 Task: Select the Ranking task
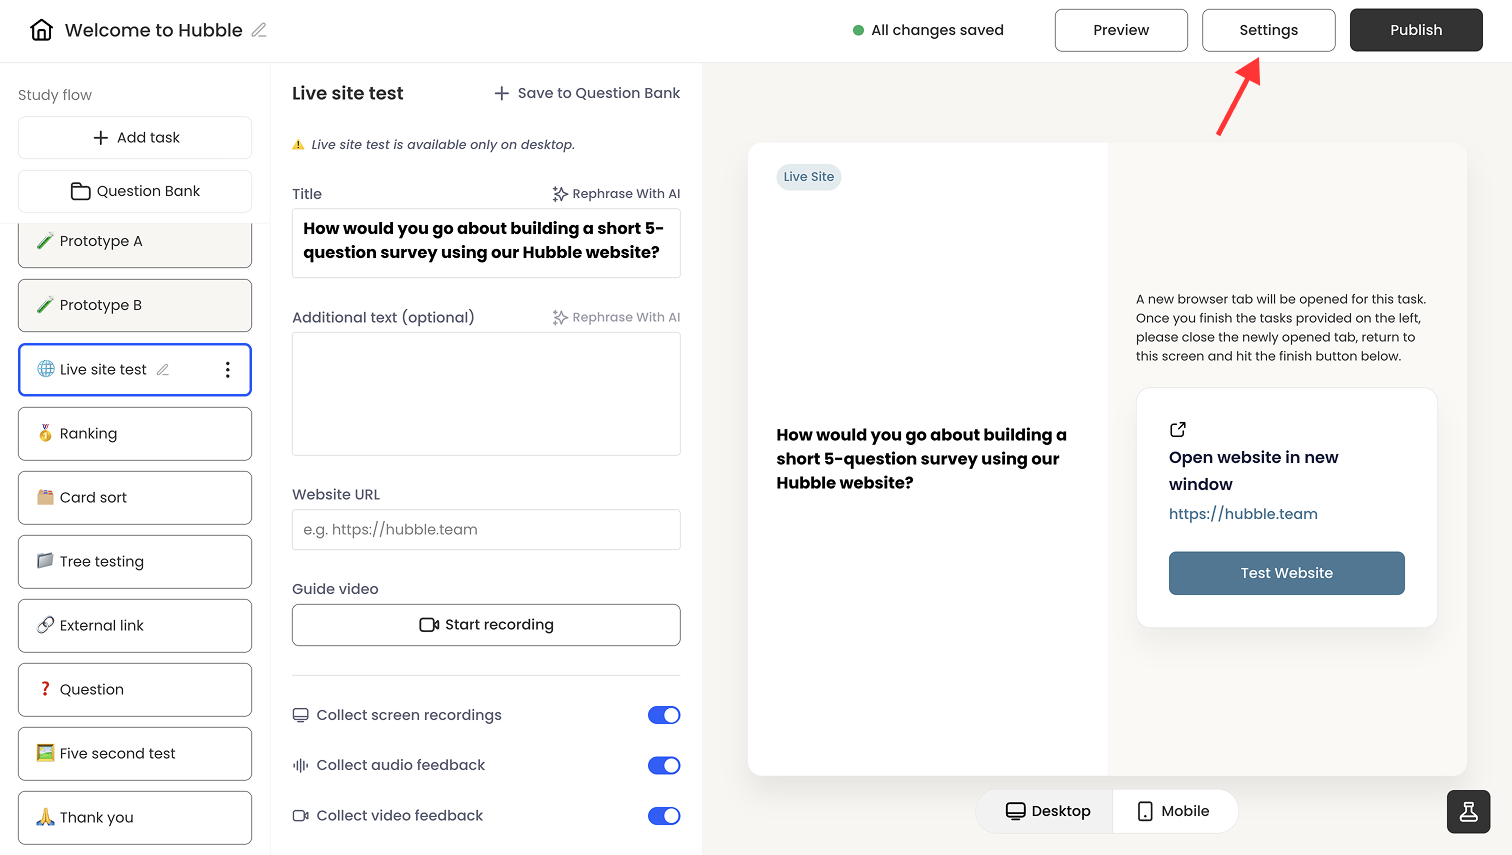pyautogui.click(x=135, y=434)
